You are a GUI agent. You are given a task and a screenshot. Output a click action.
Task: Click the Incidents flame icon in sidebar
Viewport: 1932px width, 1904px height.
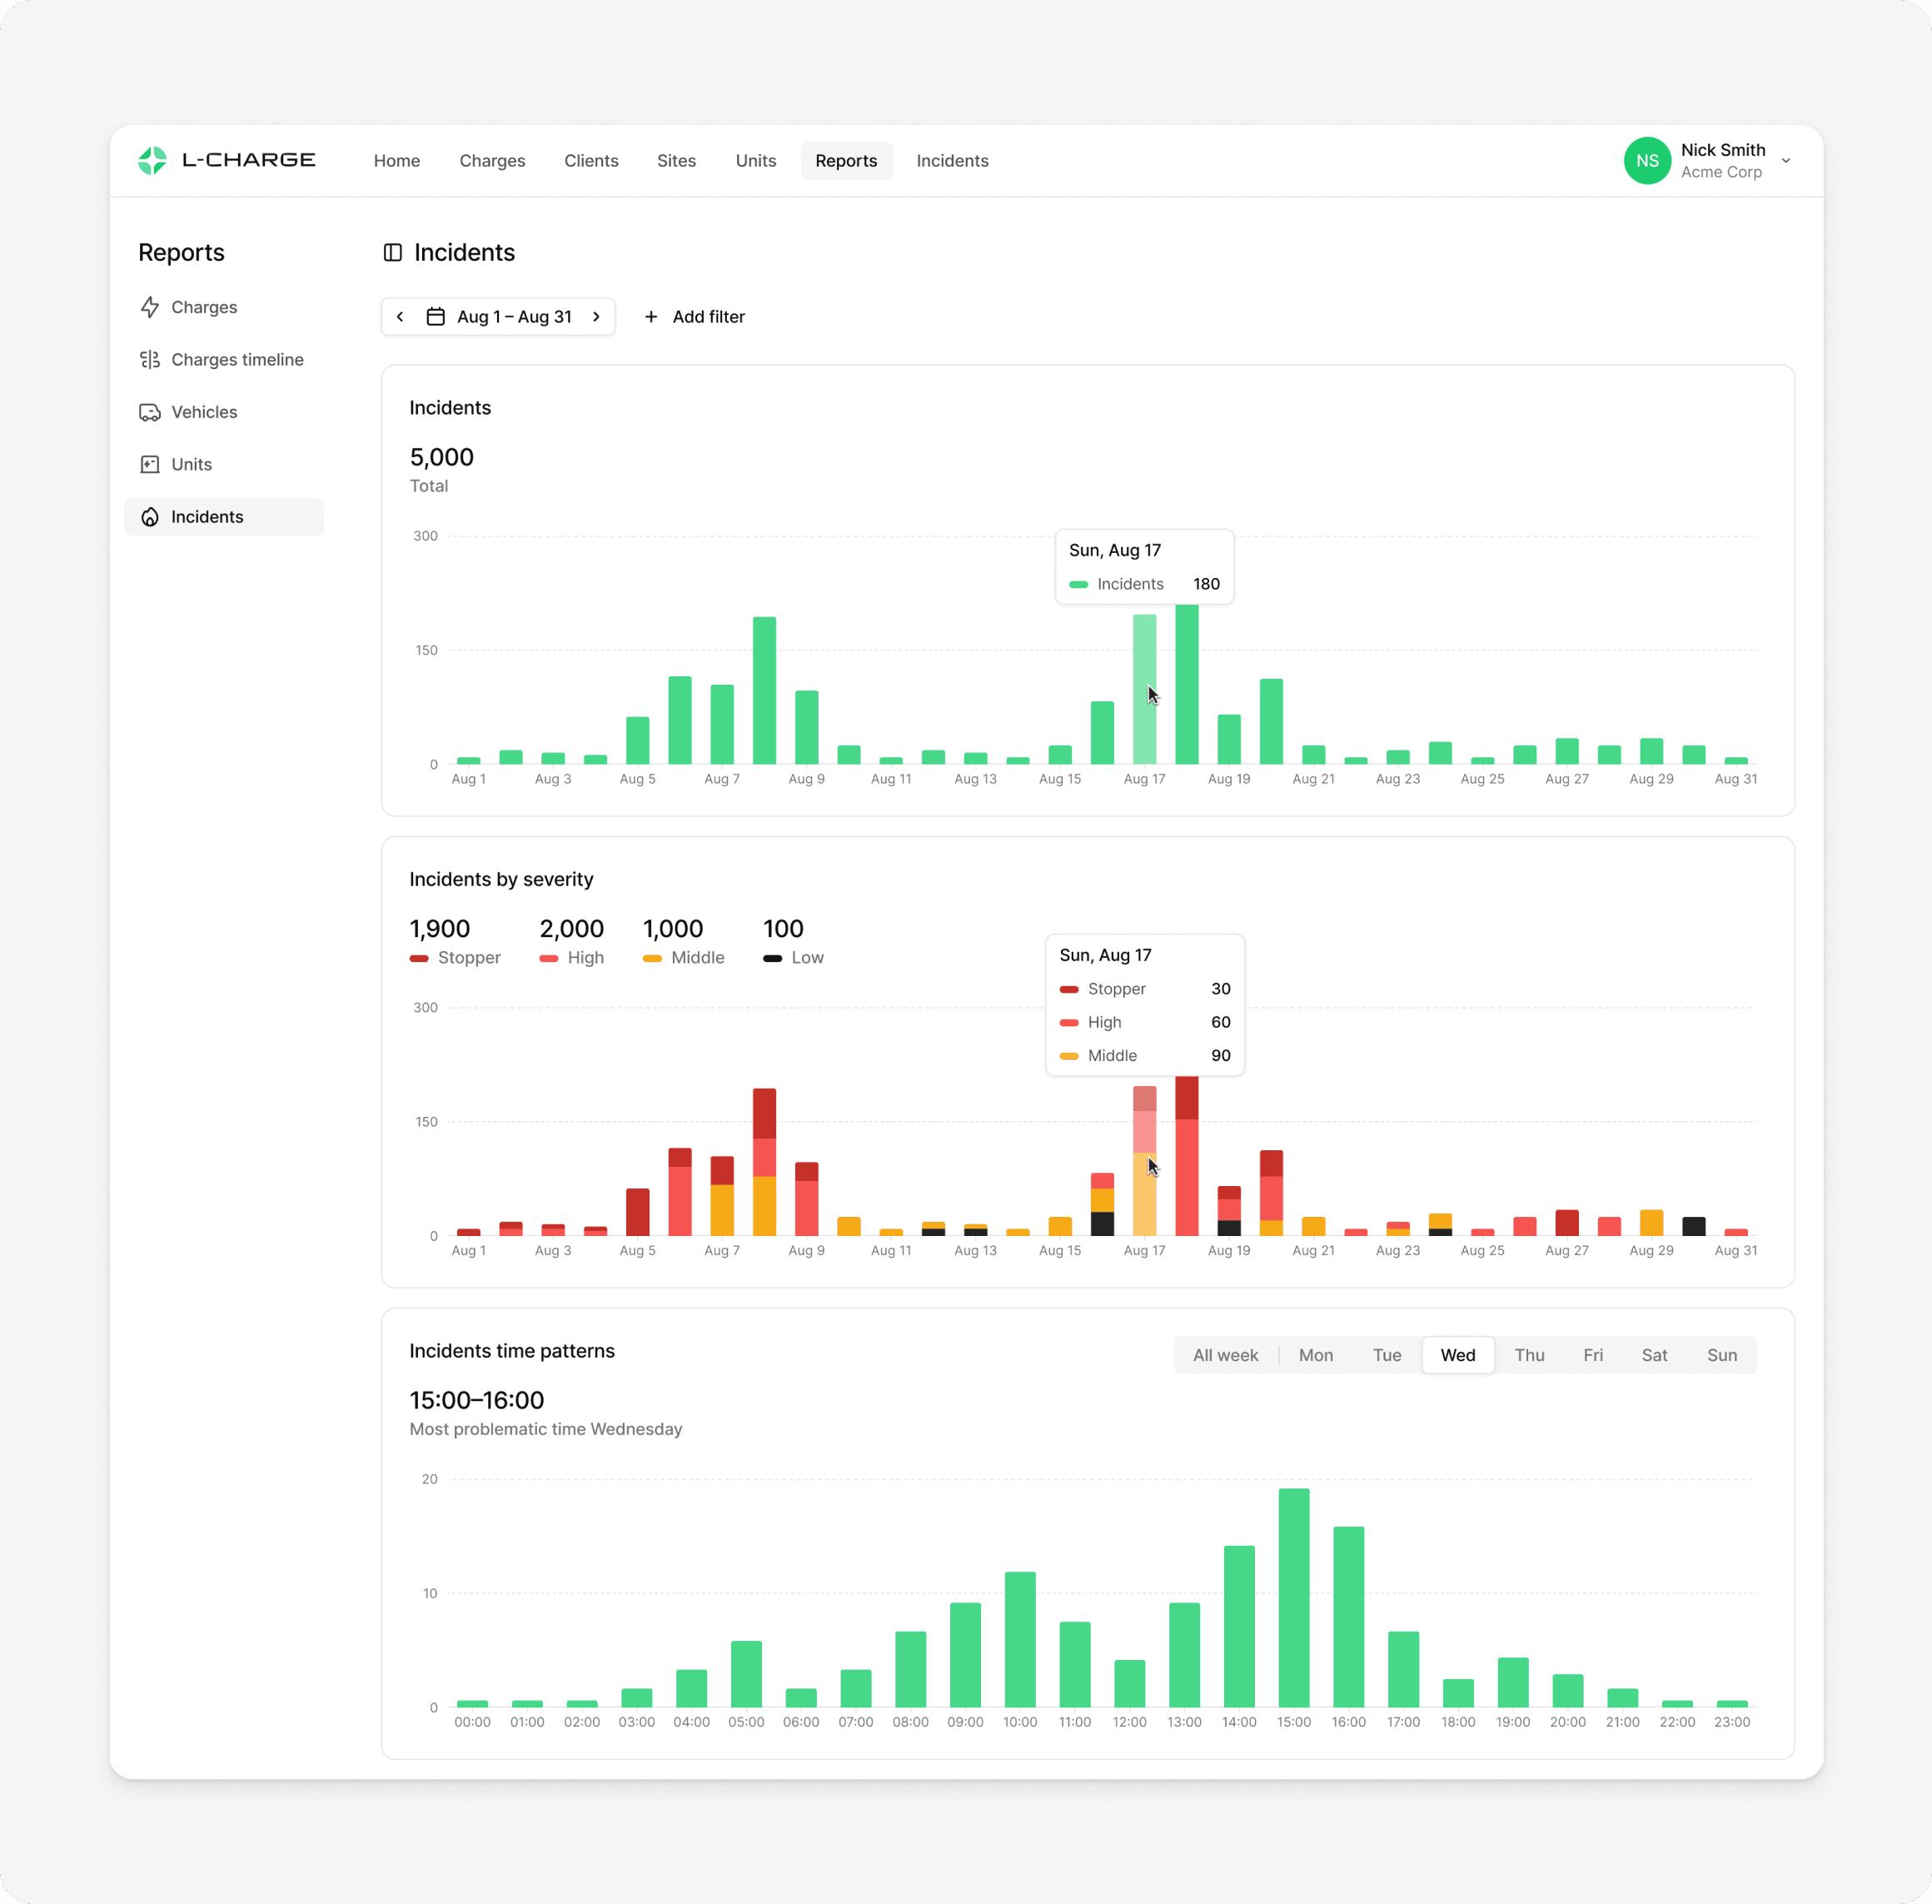(x=150, y=517)
